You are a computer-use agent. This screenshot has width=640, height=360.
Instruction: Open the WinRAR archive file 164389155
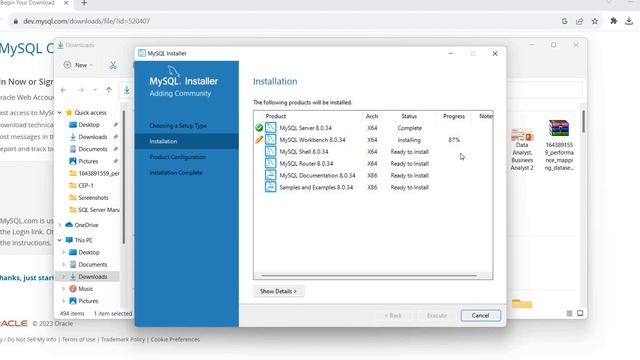coord(559,146)
